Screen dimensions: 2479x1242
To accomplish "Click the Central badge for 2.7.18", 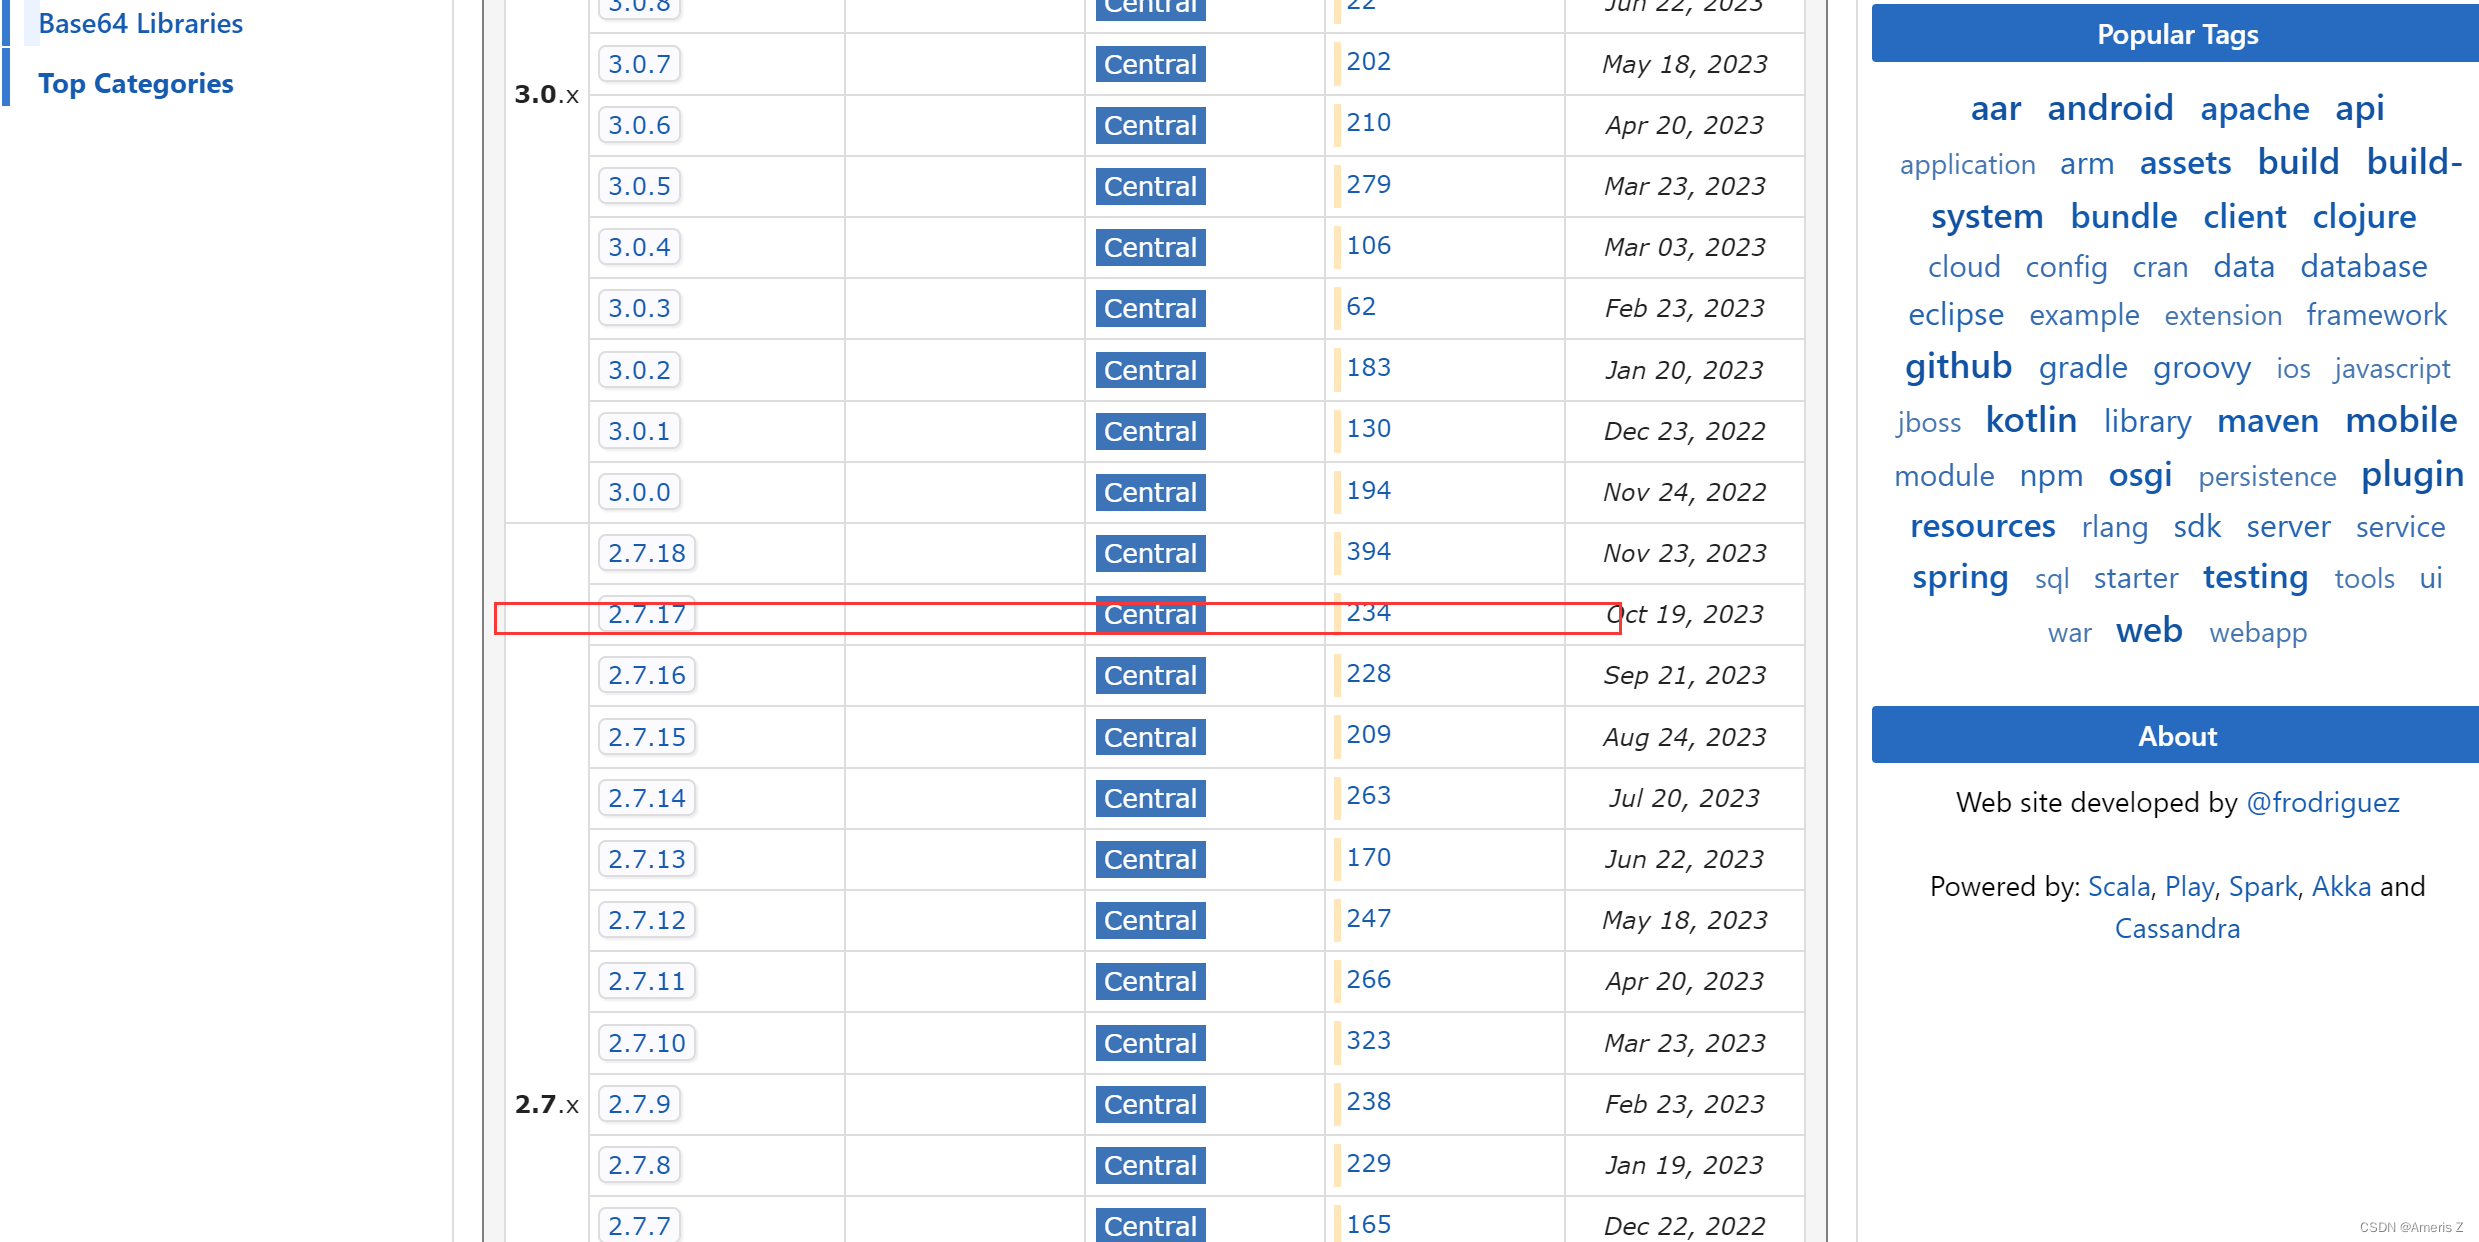I will click(x=1150, y=553).
